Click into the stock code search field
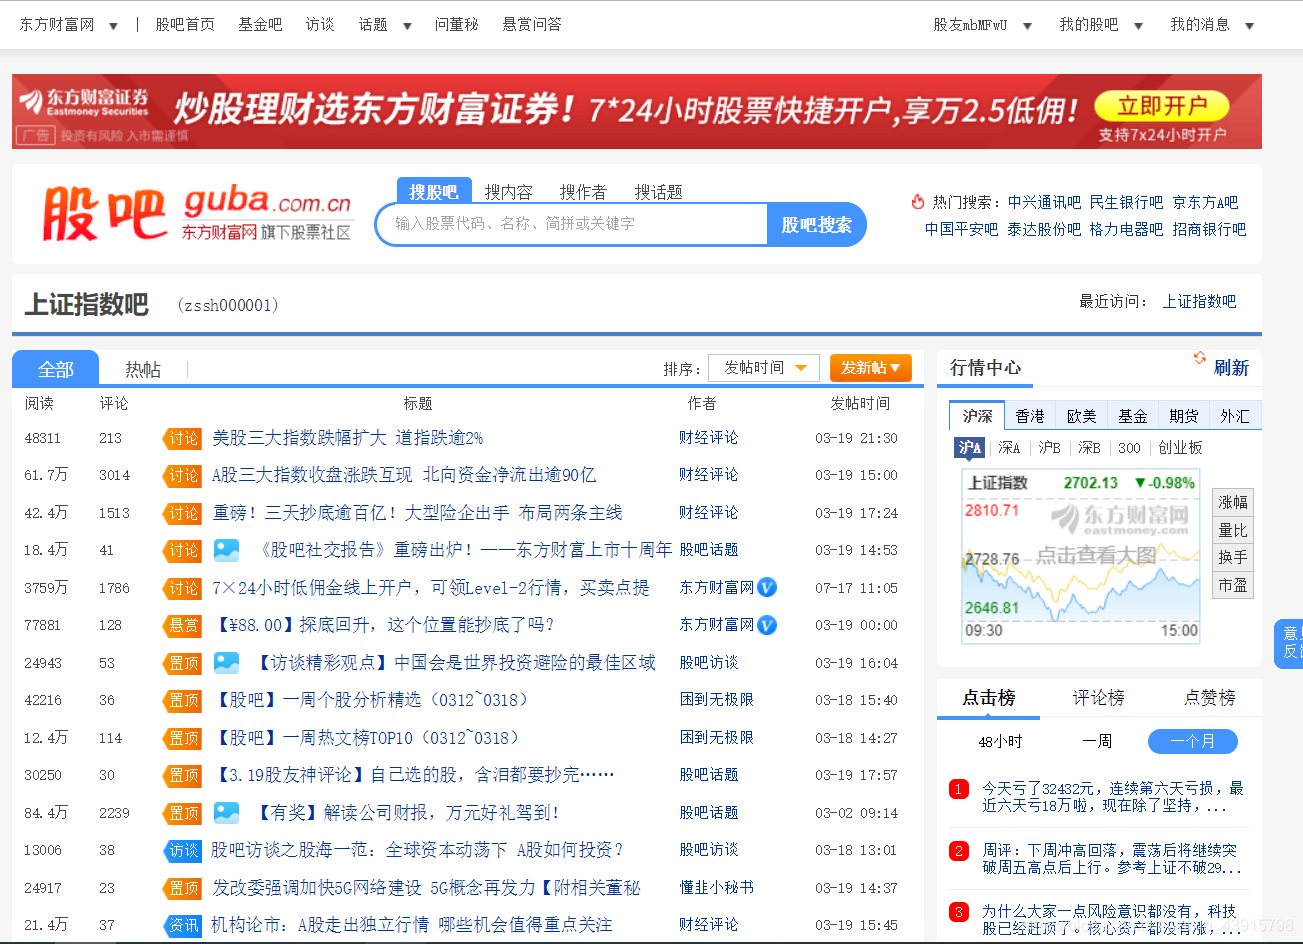 point(572,224)
